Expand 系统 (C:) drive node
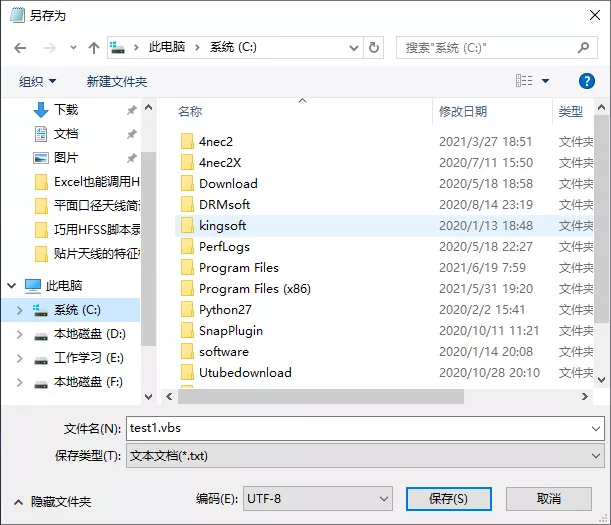Viewport: 611px width, 525px height. pyautogui.click(x=19, y=310)
